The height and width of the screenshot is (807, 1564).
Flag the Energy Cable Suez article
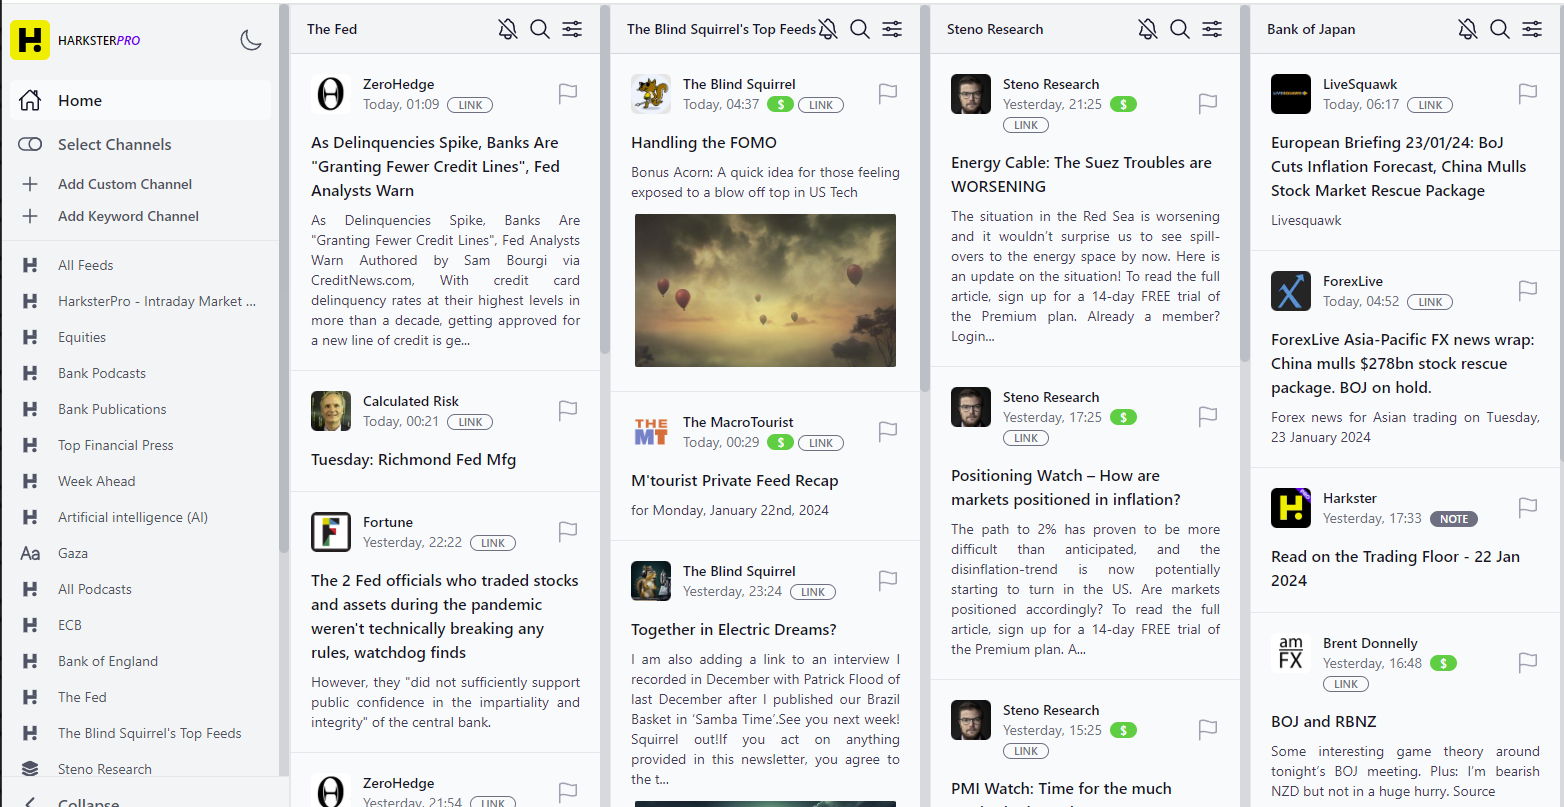[x=1208, y=103]
